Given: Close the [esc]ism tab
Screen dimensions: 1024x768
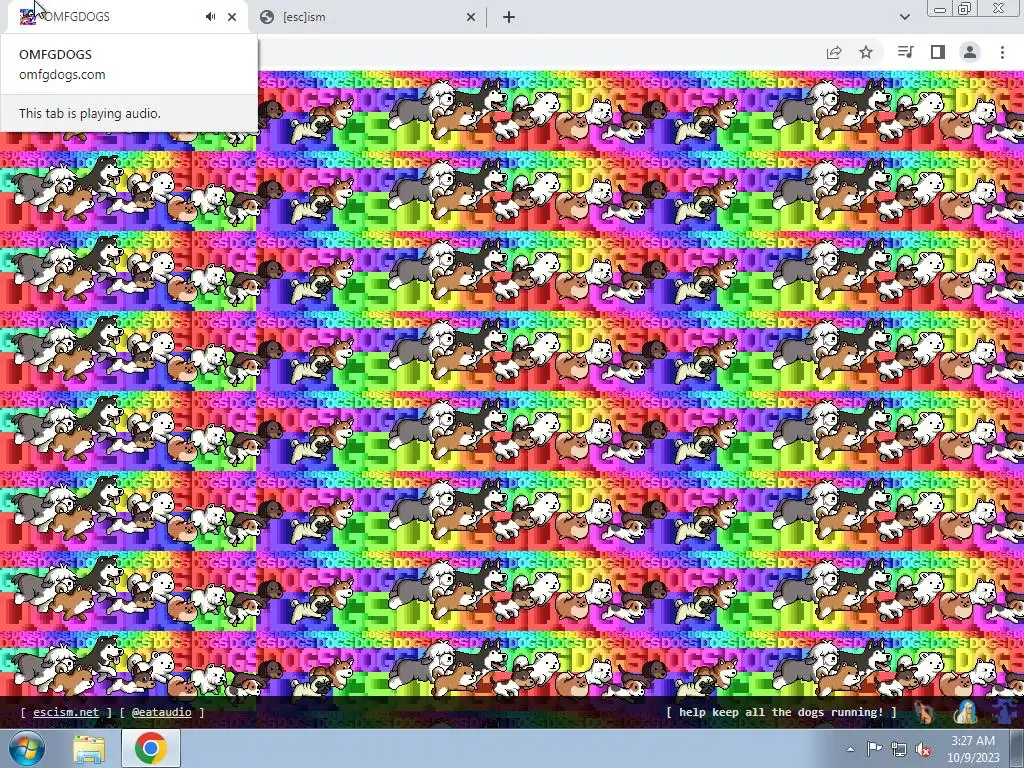Looking at the screenshot, I should pyautogui.click(x=471, y=17).
